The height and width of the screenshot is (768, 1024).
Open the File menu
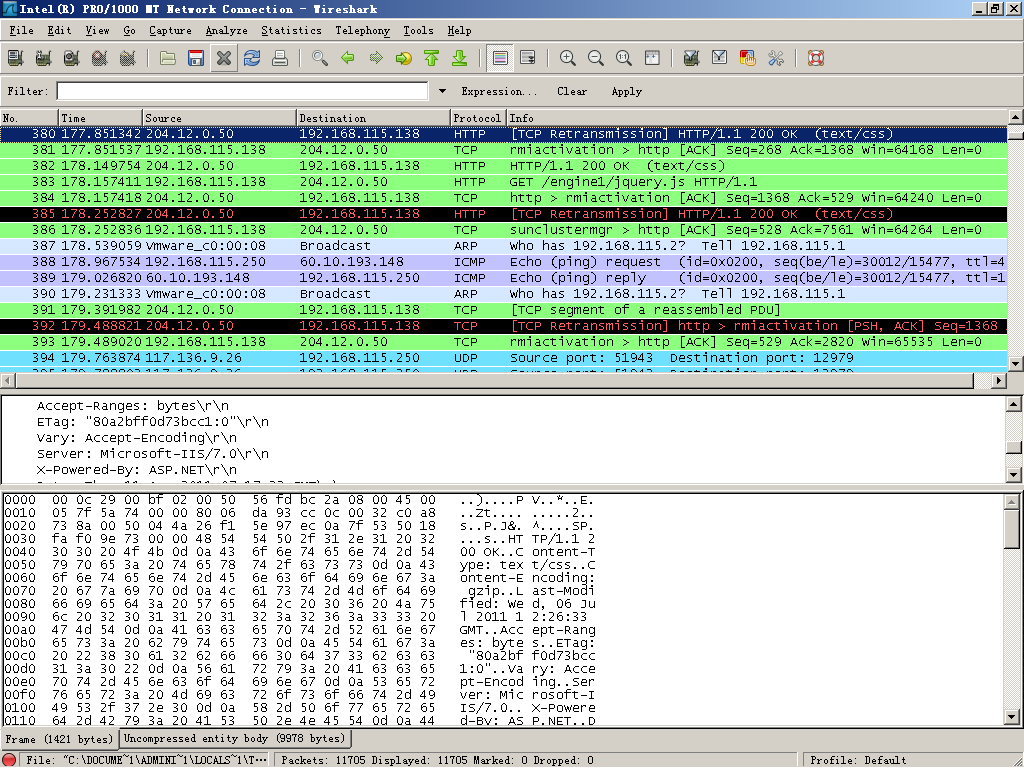[22, 31]
